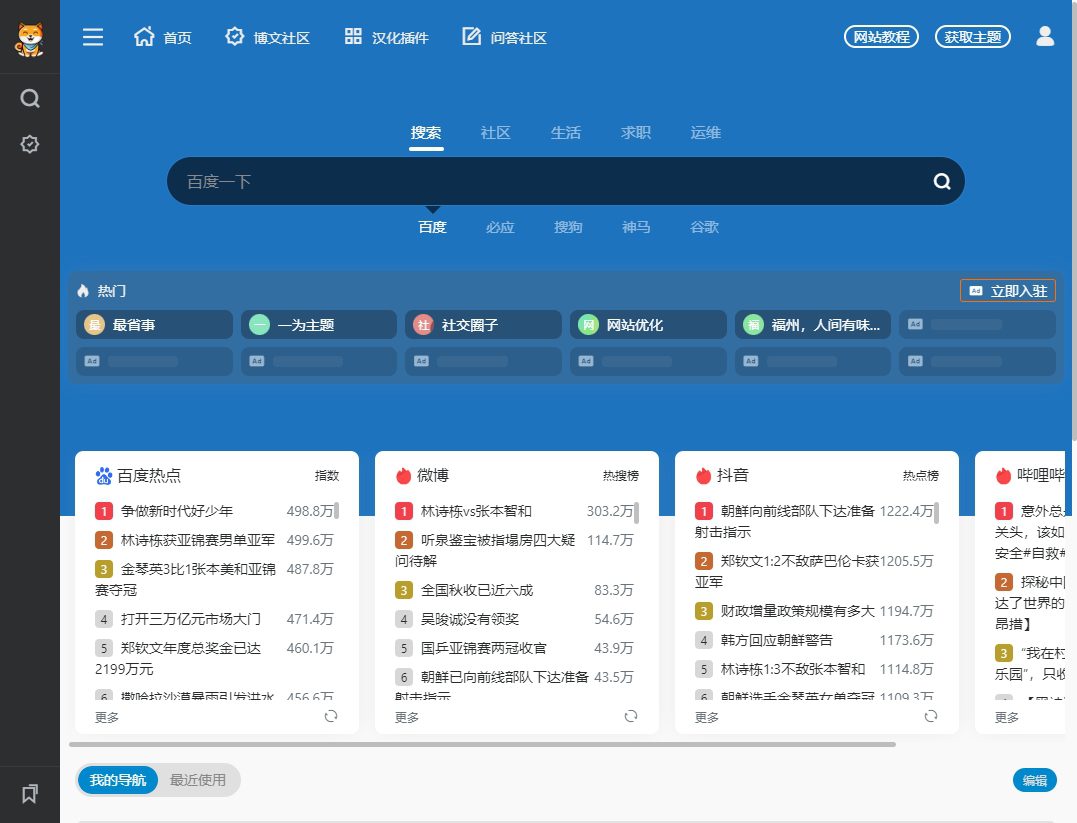The height and width of the screenshot is (823, 1077).
Task: Open the sidebar settings gear icon
Action: click(x=30, y=144)
